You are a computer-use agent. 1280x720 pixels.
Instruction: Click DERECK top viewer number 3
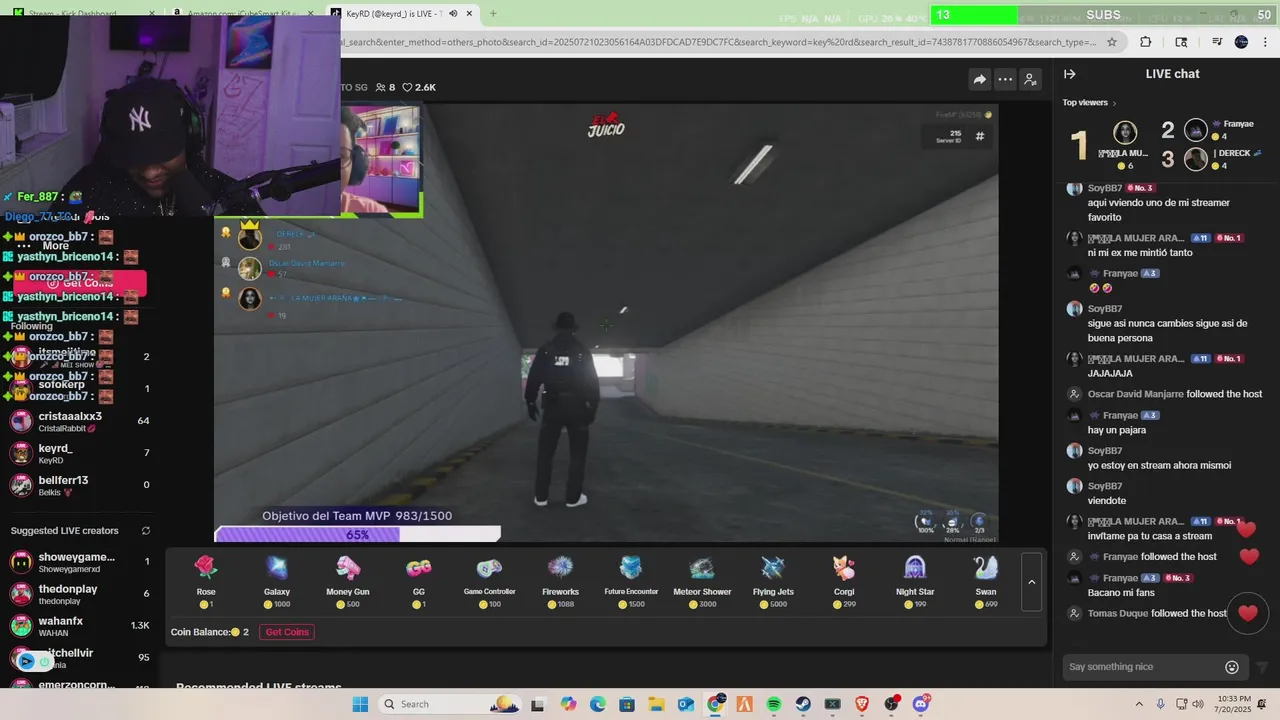(x=1211, y=159)
